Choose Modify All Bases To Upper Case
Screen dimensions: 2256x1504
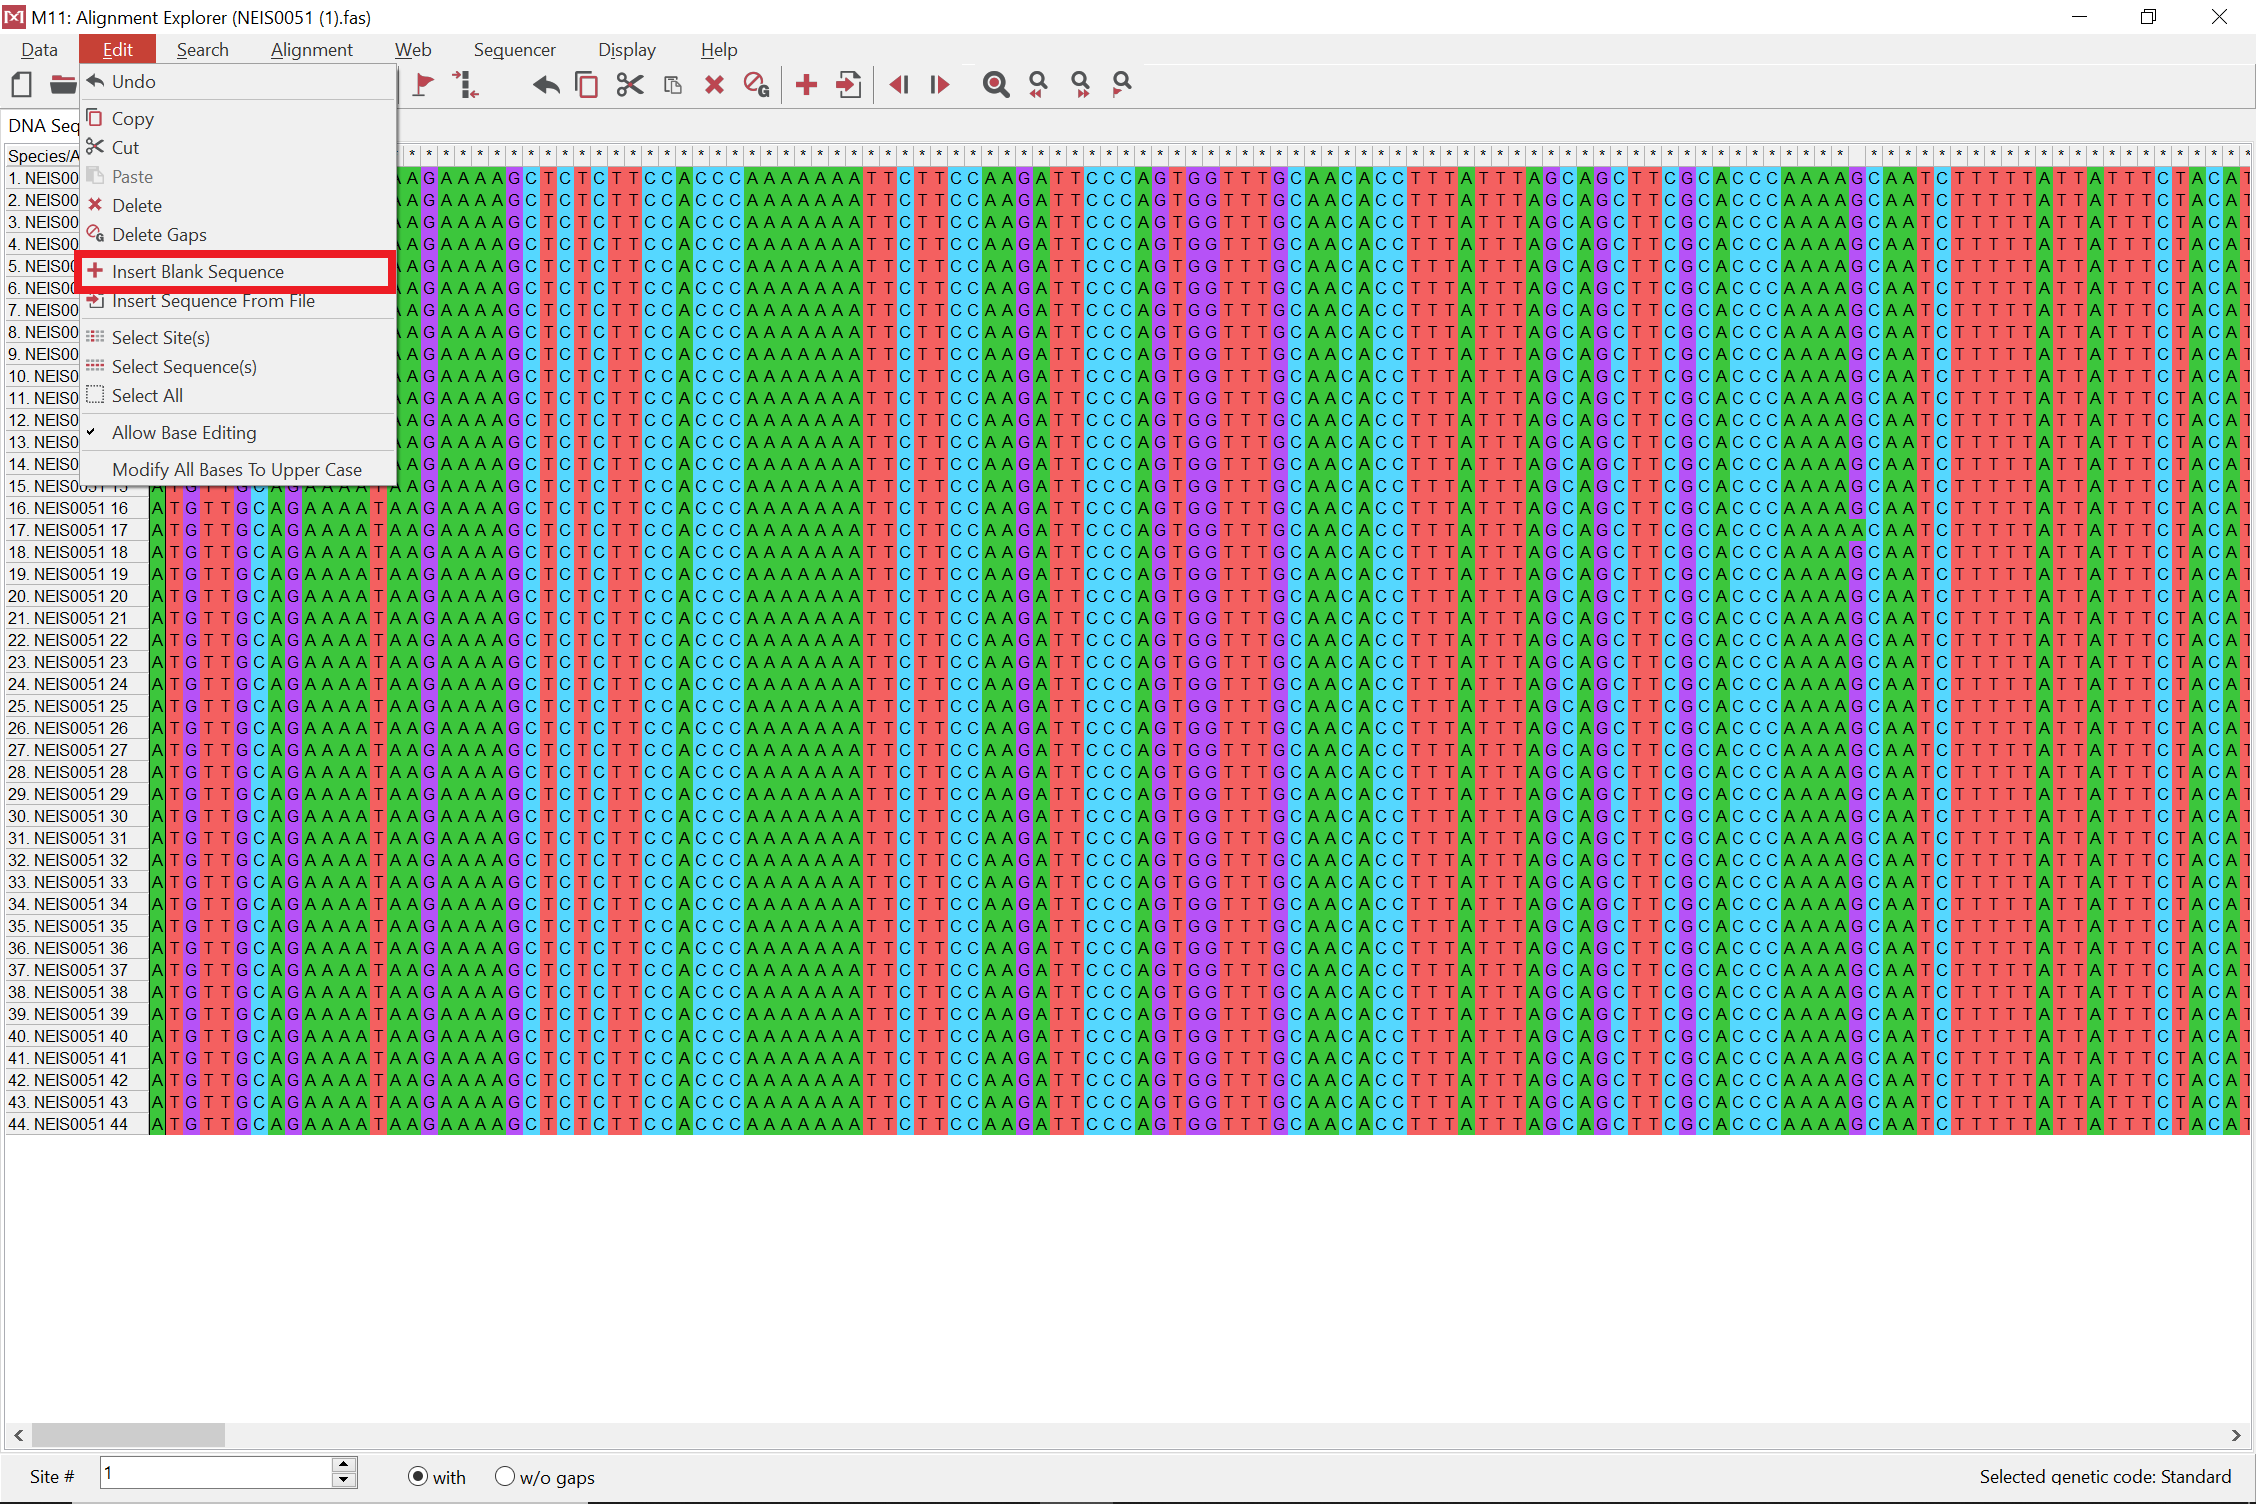pos(238,470)
